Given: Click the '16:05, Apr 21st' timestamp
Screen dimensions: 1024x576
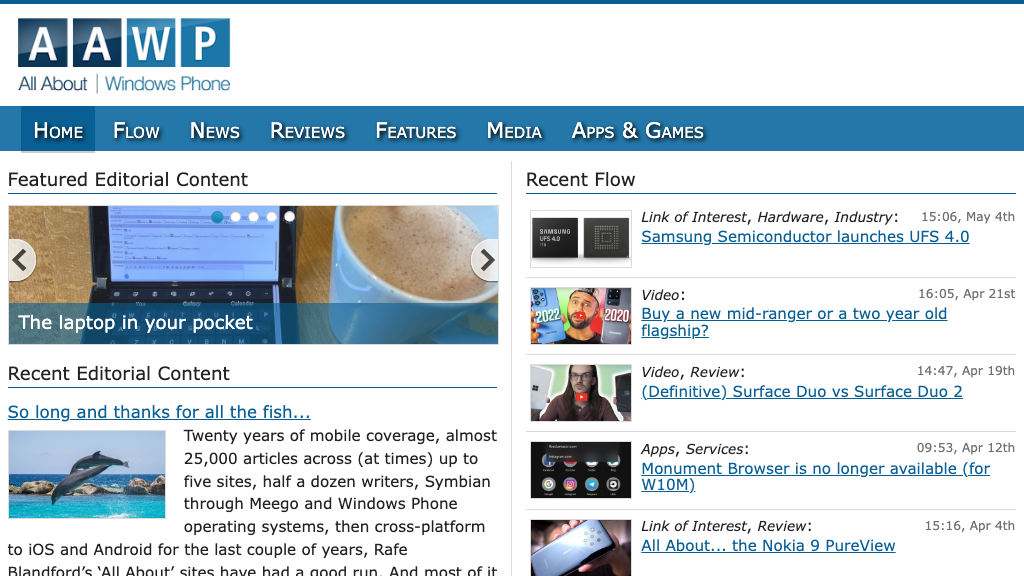Looking at the screenshot, I should click(967, 294).
